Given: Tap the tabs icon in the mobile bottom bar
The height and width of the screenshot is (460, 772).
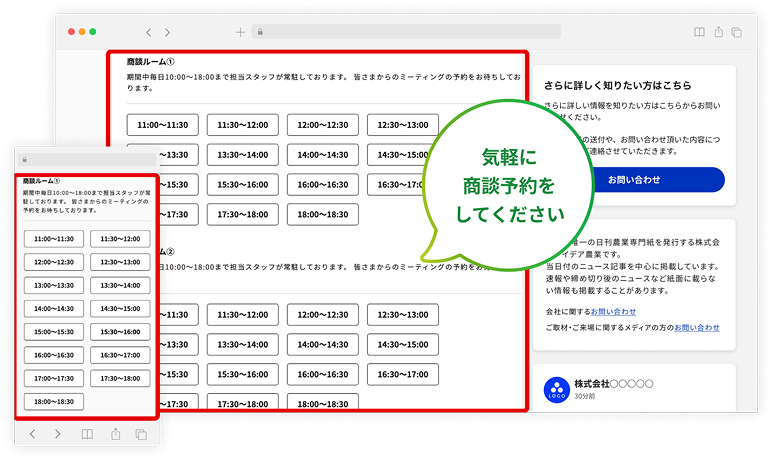Looking at the screenshot, I should pos(141,433).
